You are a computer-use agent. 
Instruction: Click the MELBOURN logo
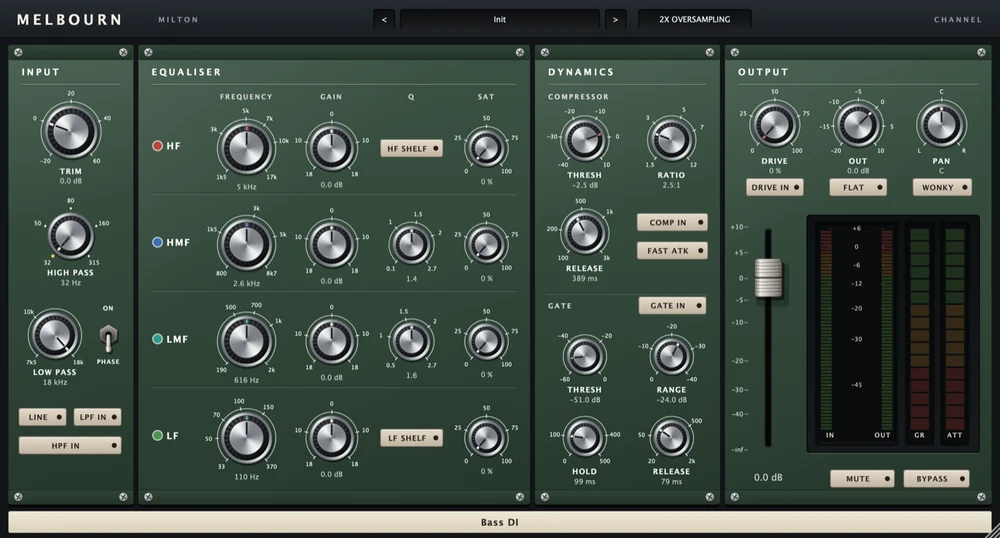(70, 20)
